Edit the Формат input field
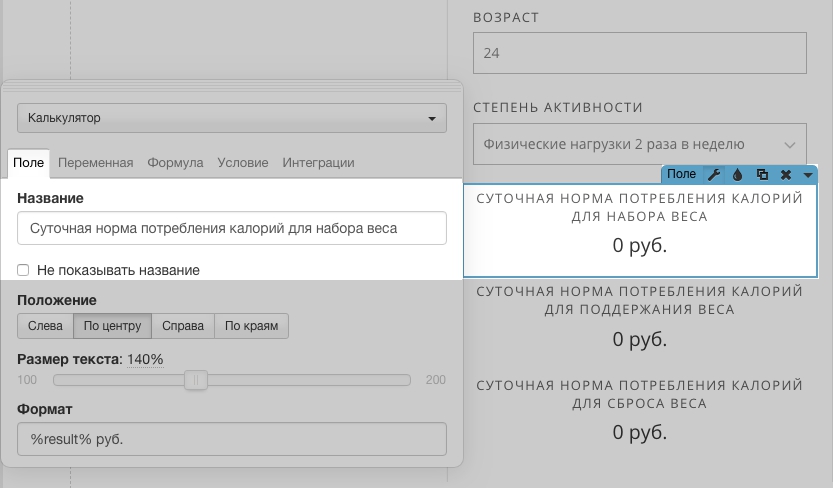This screenshot has height=488, width=833. (x=232, y=439)
